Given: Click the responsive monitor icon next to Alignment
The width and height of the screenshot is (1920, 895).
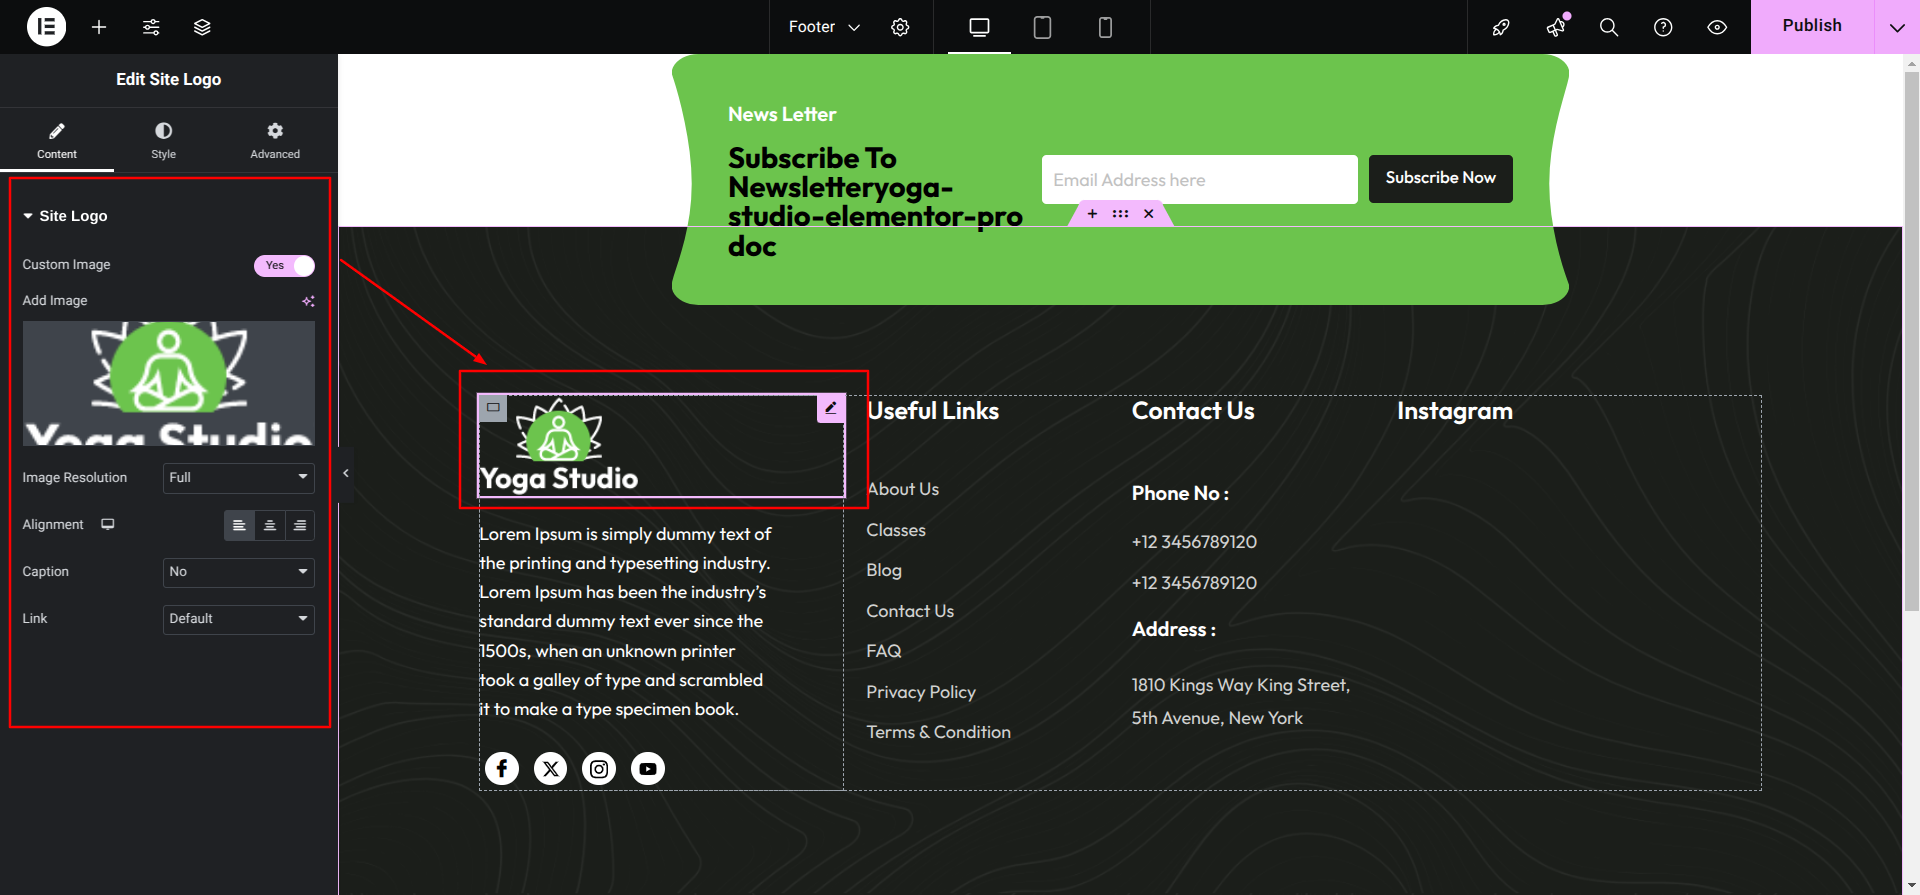Looking at the screenshot, I should 108,524.
